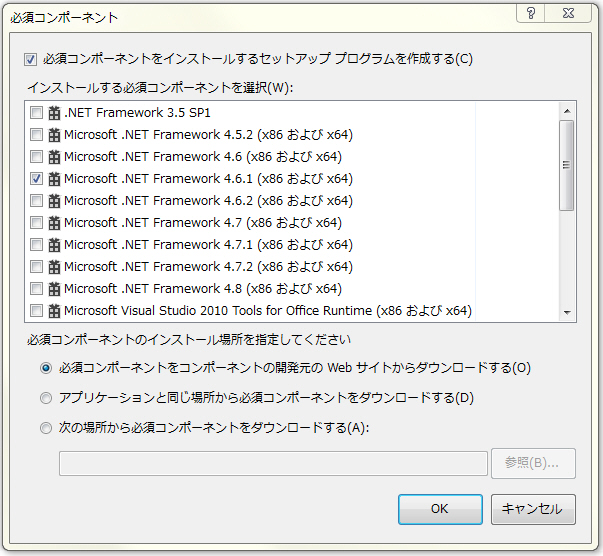Viewport: 603px width, 556px height.
Task: Check the .NET Framework 4.7.1 checkbox
Action: (x=37, y=244)
